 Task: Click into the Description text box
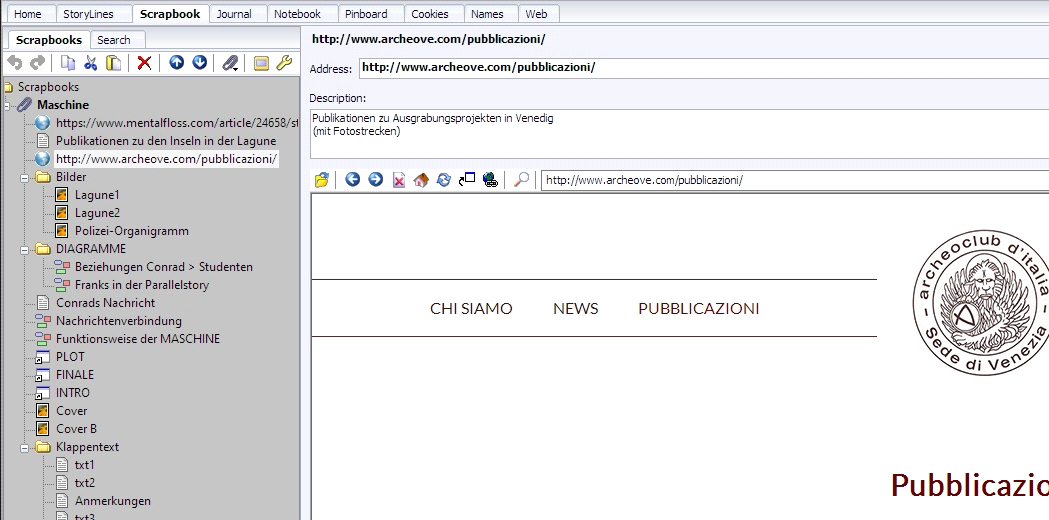[679, 134]
